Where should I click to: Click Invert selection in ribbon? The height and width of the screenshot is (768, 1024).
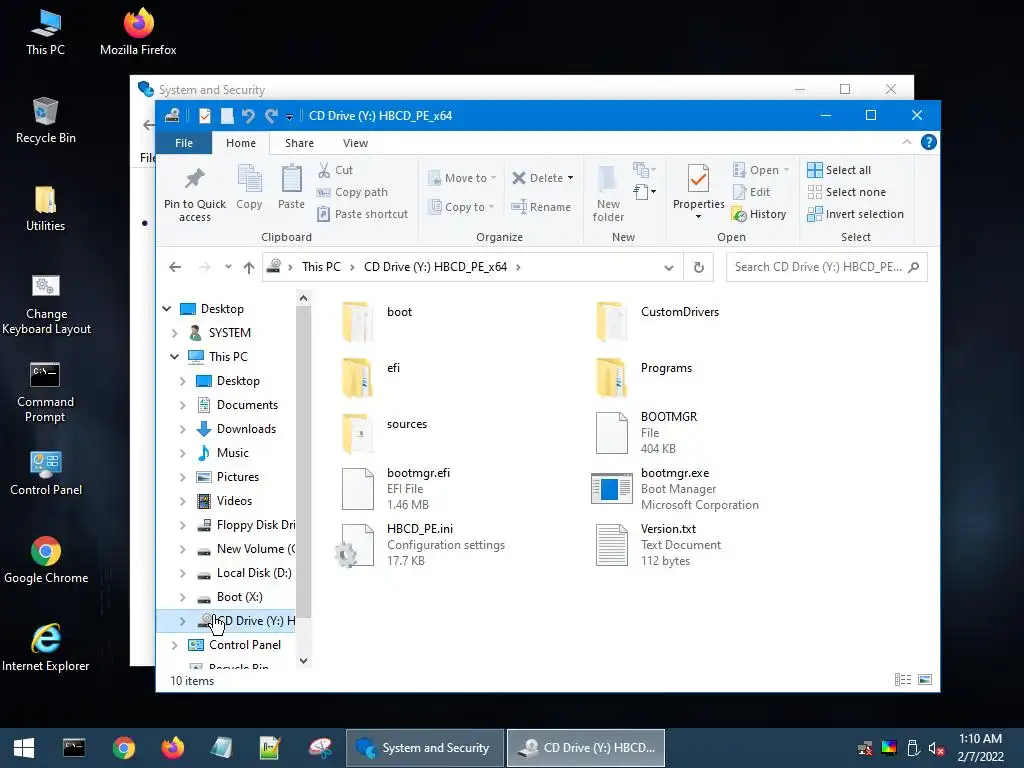pos(856,214)
